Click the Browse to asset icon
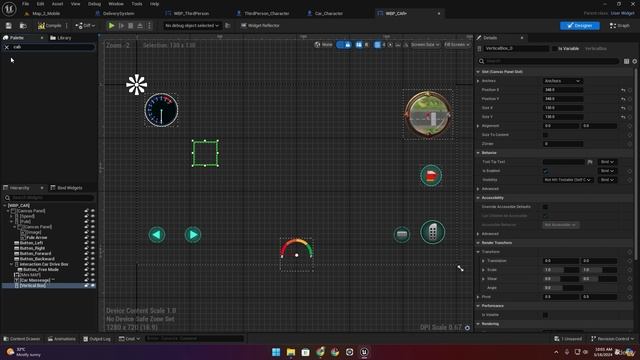 tap(23, 26)
